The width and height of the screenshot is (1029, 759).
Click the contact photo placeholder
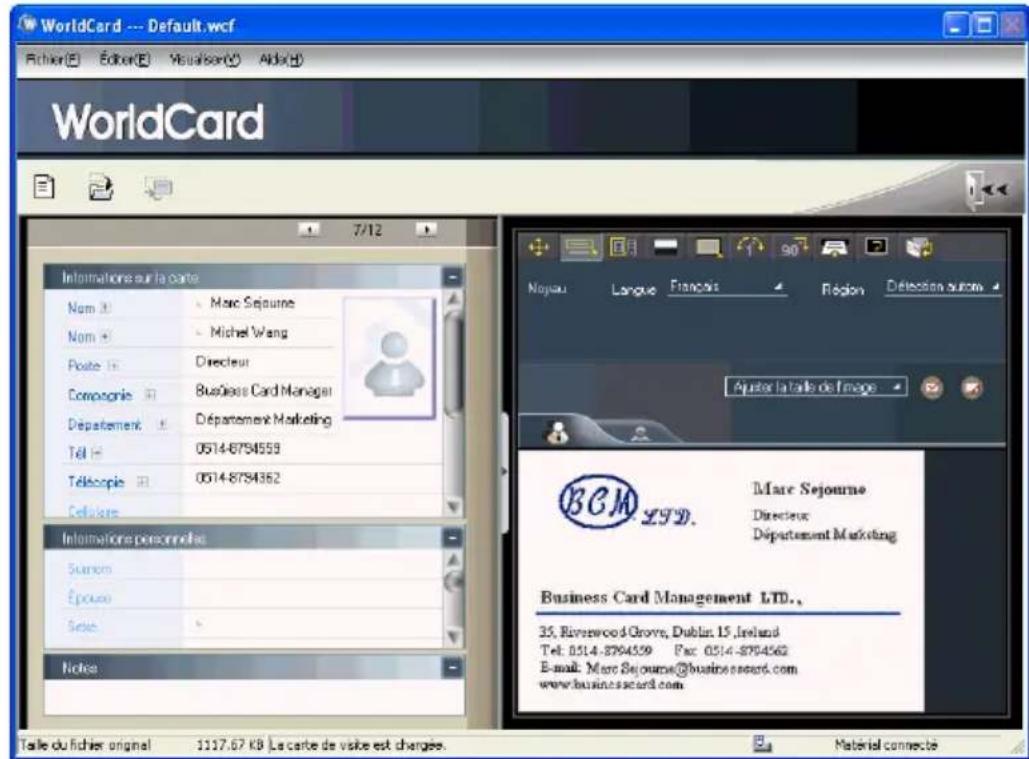point(390,358)
